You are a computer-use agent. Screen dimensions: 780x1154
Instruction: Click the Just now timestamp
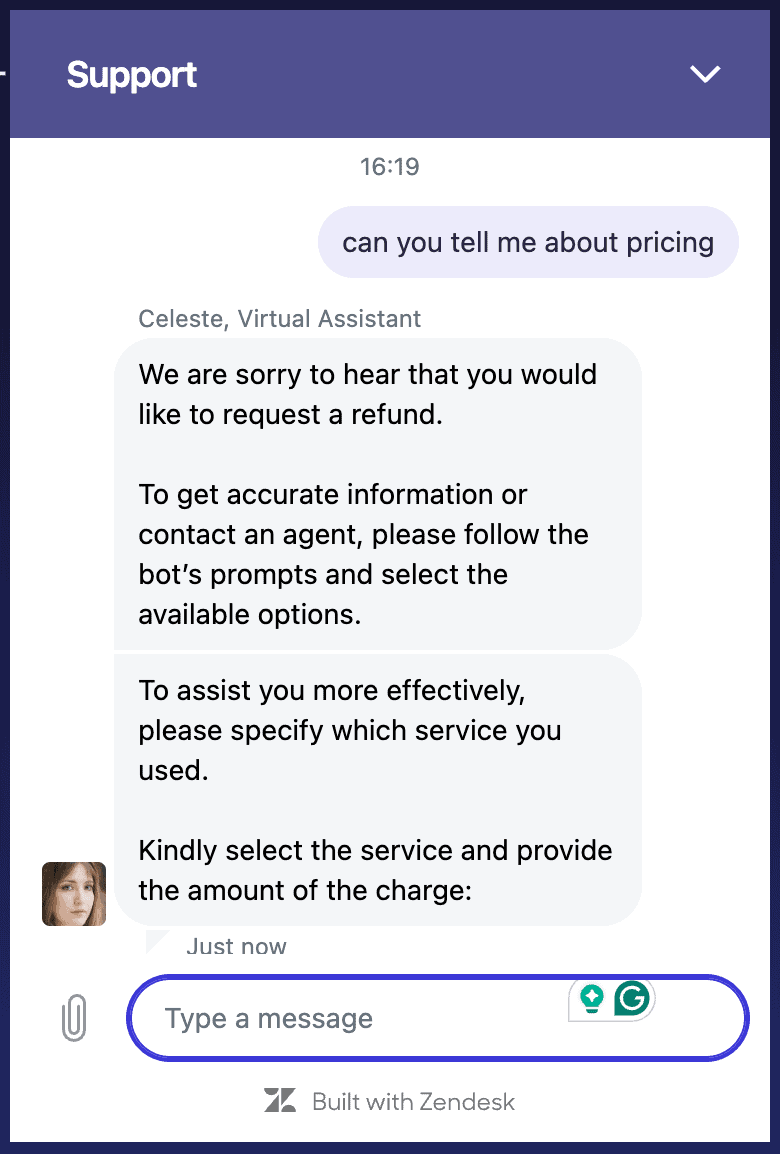pos(236,946)
